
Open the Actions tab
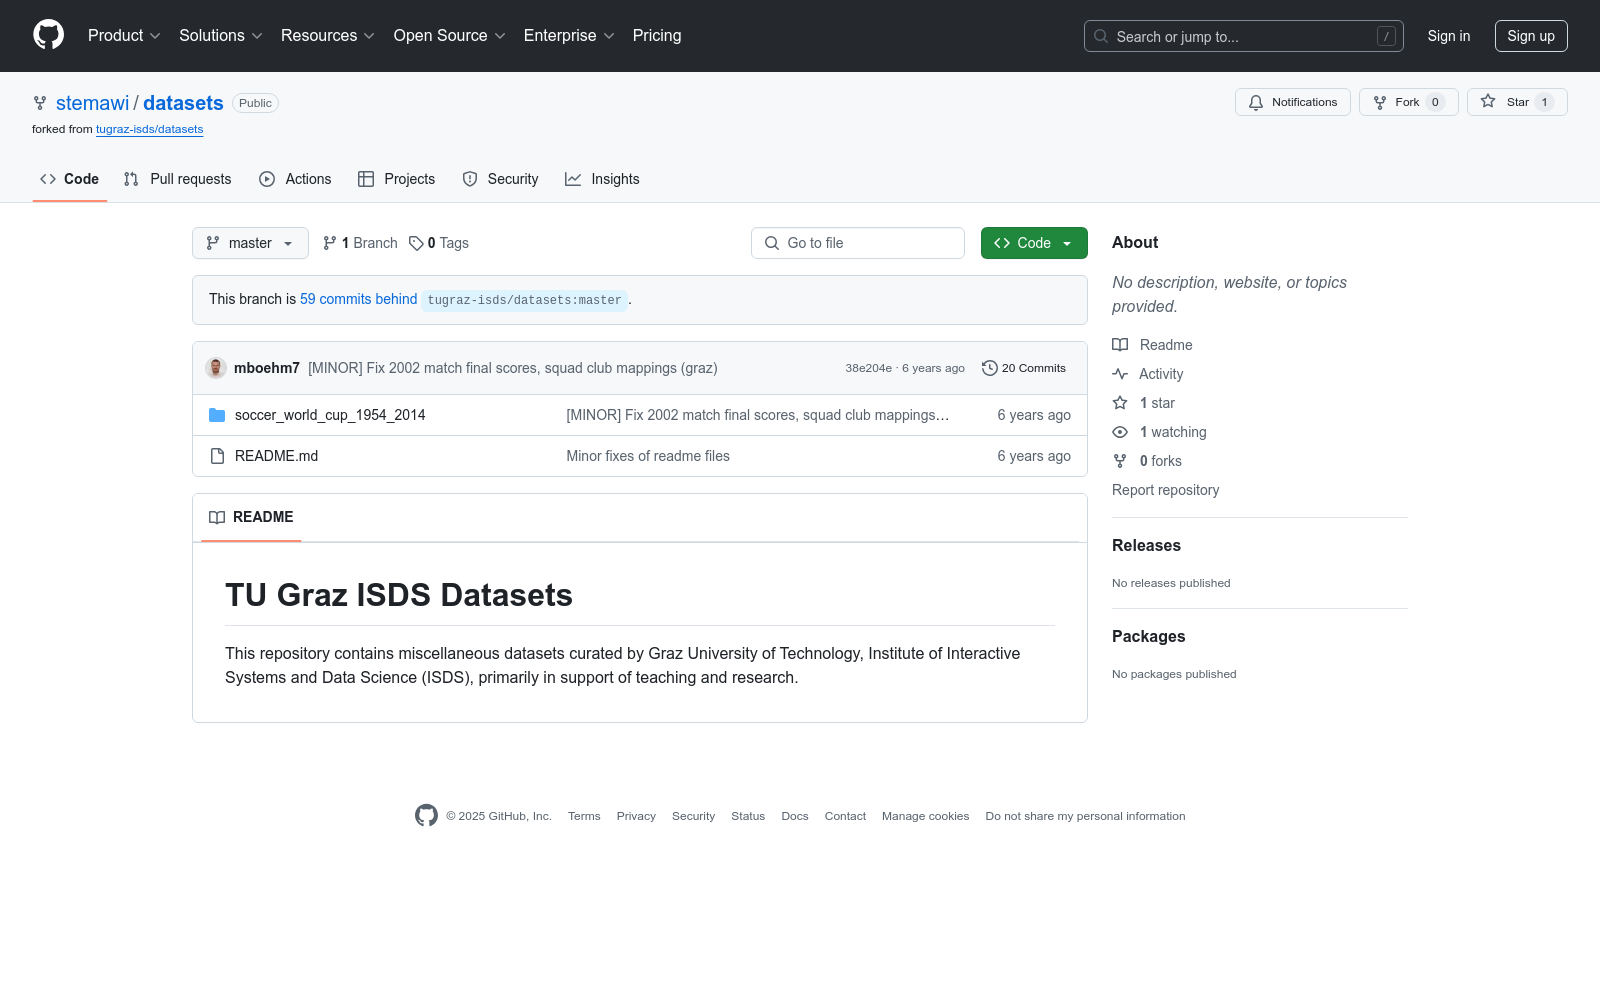pyautogui.click(x=295, y=179)
